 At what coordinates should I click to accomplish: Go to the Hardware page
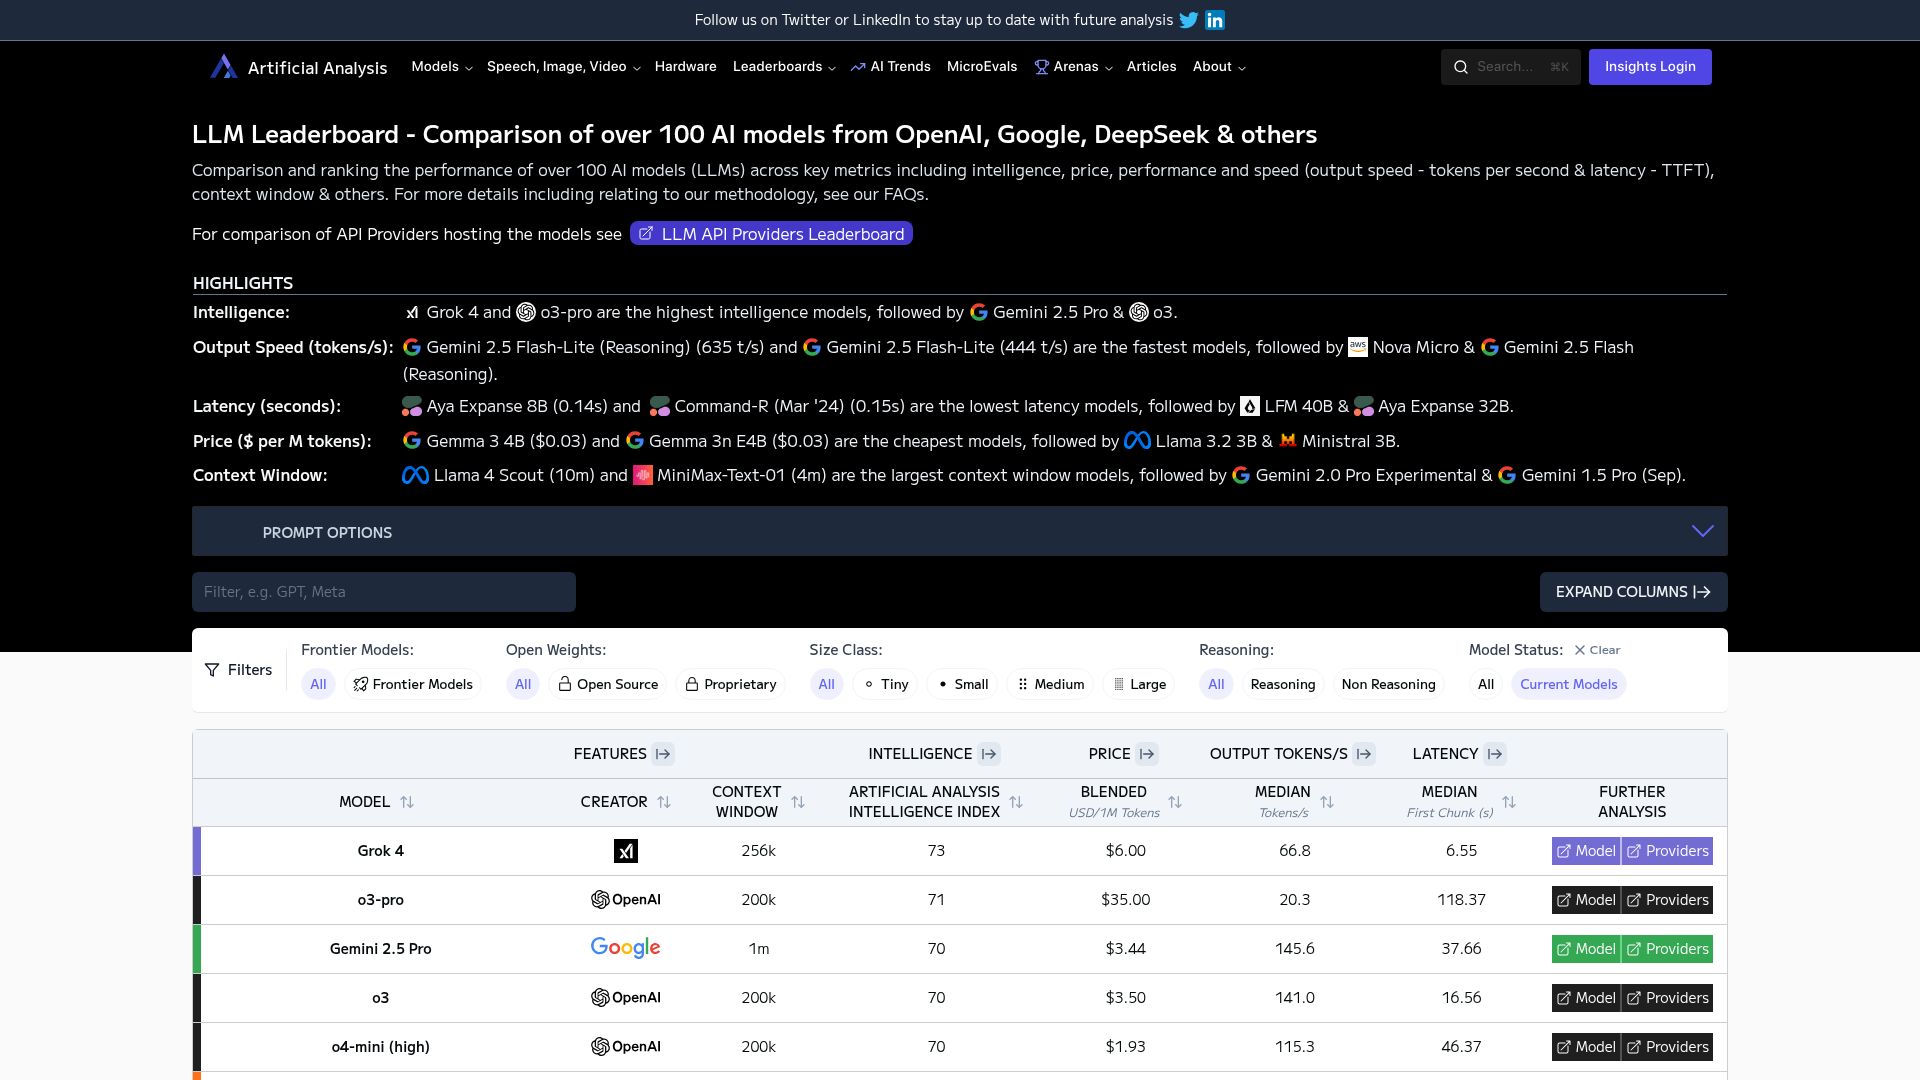click(x=685, y=67)
